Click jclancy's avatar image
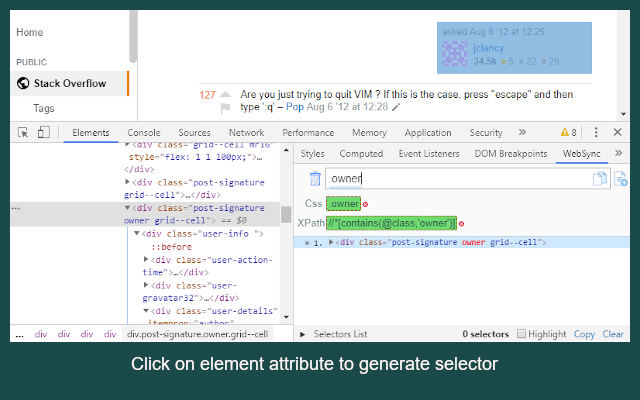This screenshot has height=400, width=640. [x=455, y=54]
